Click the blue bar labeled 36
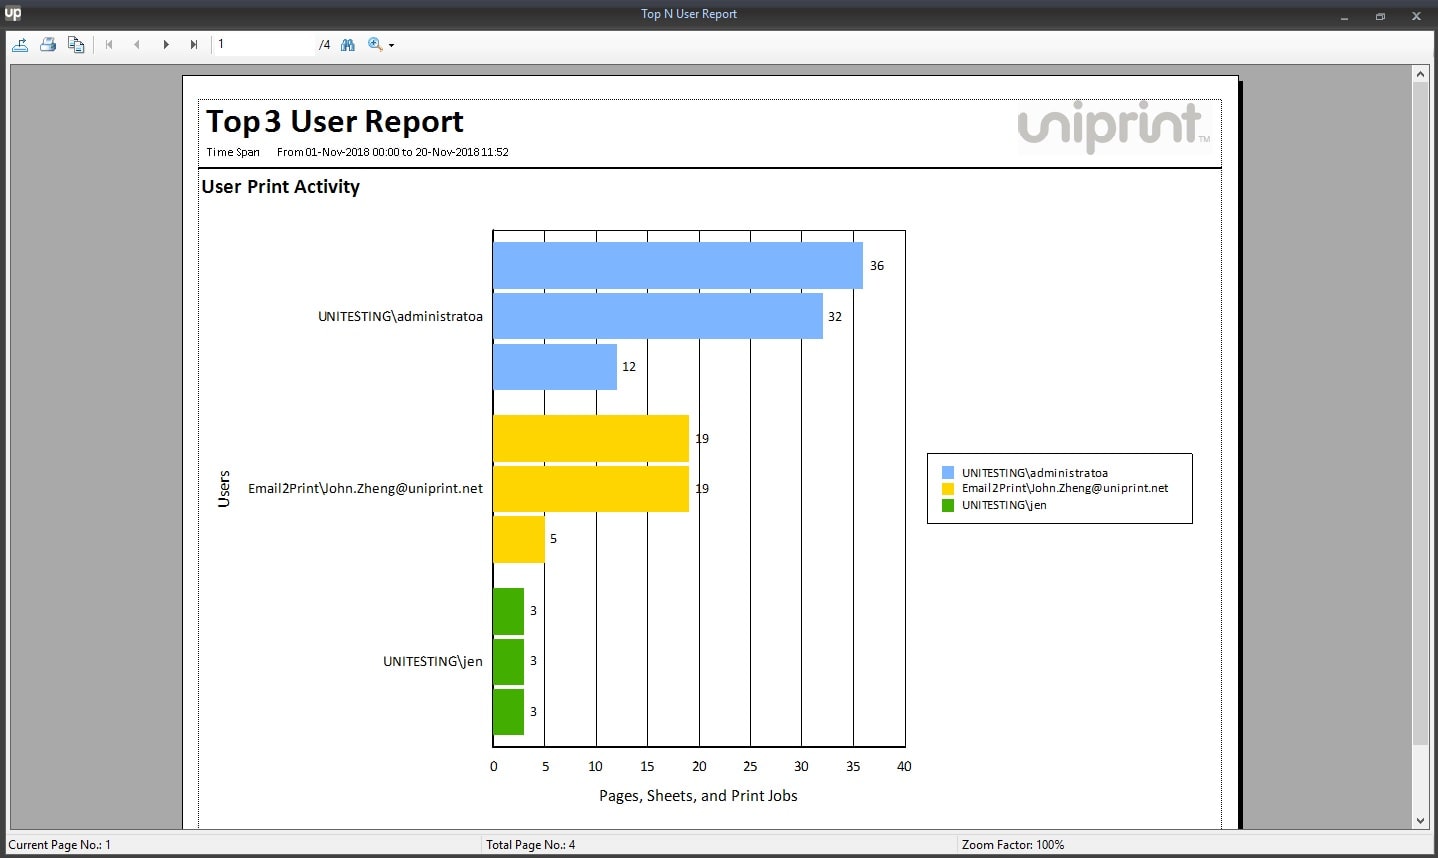This screenshot has width=1438, height=858. click(677, 266)
